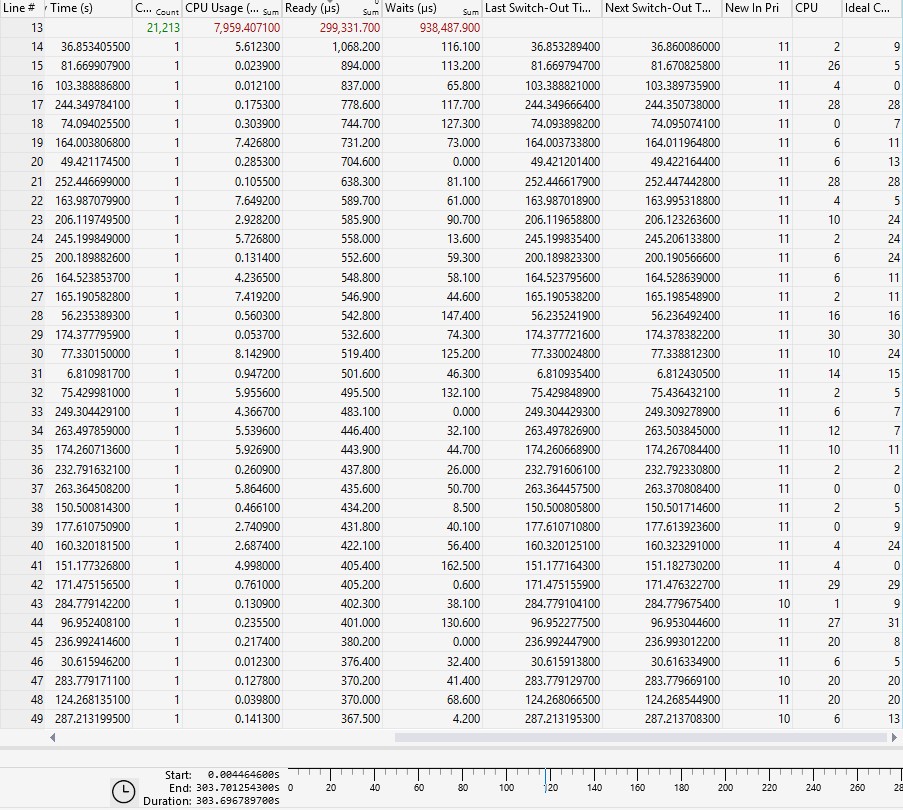Select Ready value 1,068.200

click(x=356, y=47)
